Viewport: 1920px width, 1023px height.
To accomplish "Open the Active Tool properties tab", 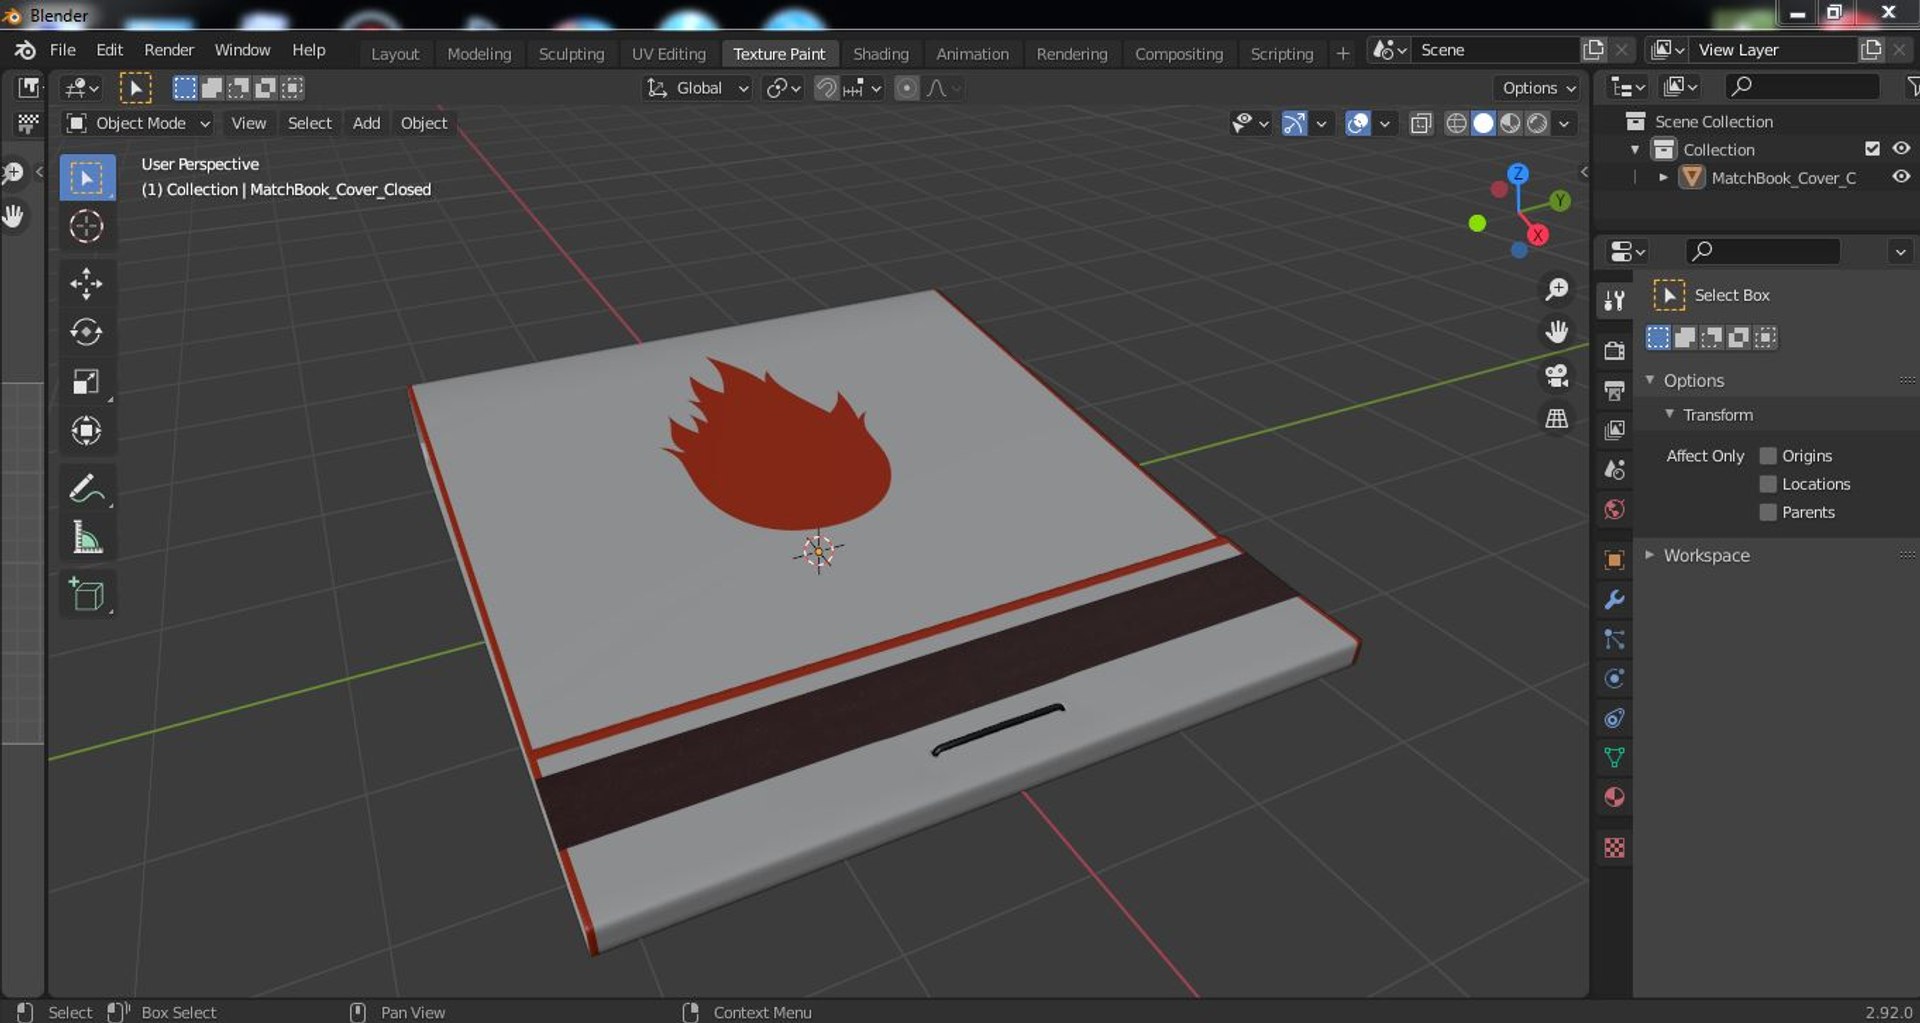I will pyautogui.click(x=1614, y=300).
